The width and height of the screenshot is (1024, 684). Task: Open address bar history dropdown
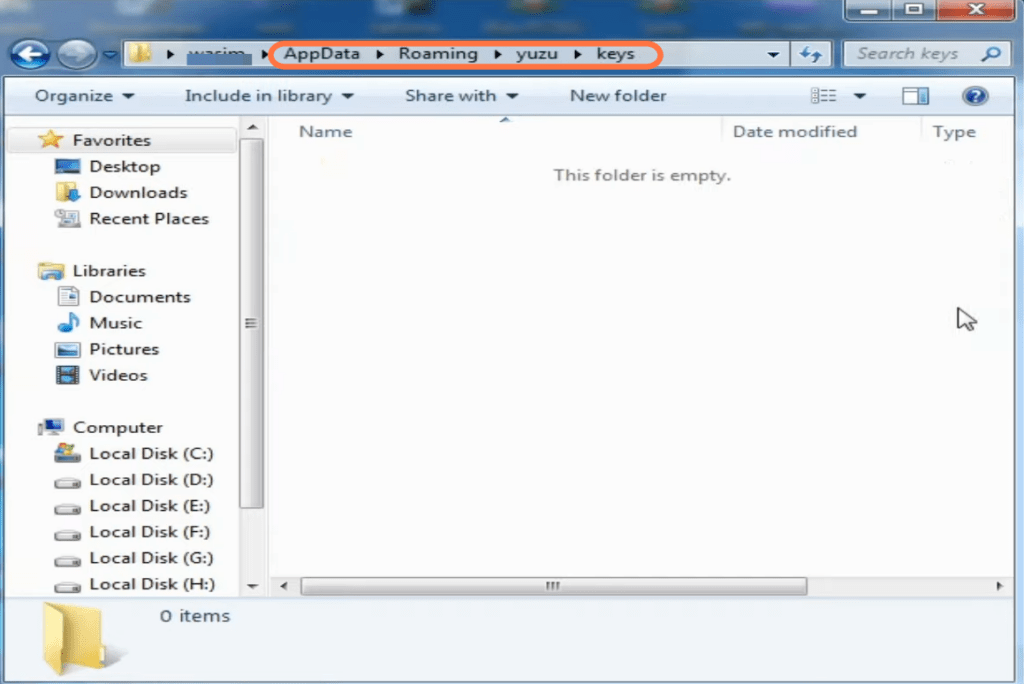773,54
